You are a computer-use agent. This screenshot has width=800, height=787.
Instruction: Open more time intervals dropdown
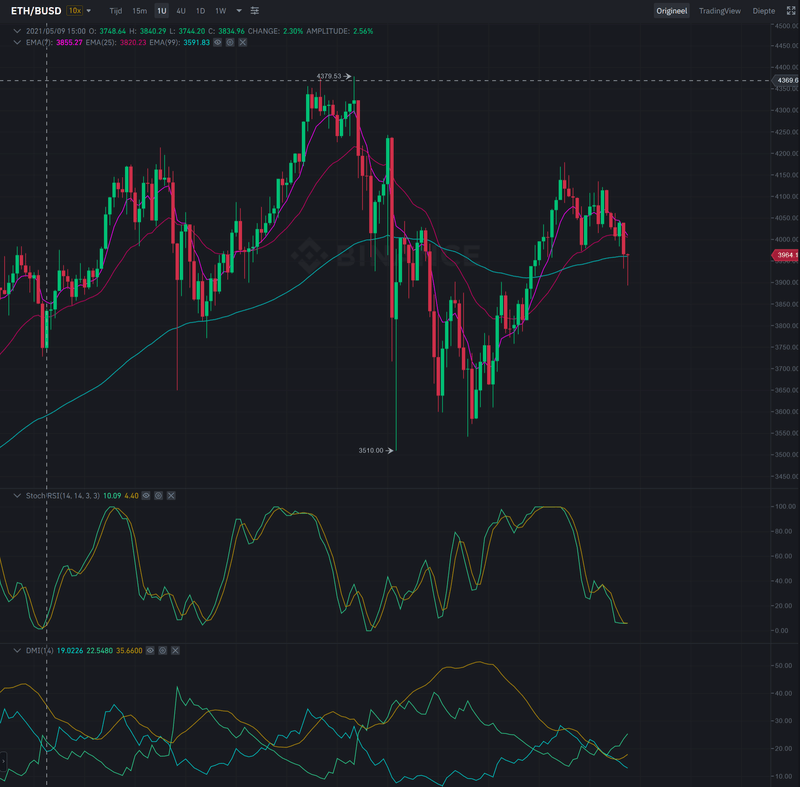pos(239,11)
